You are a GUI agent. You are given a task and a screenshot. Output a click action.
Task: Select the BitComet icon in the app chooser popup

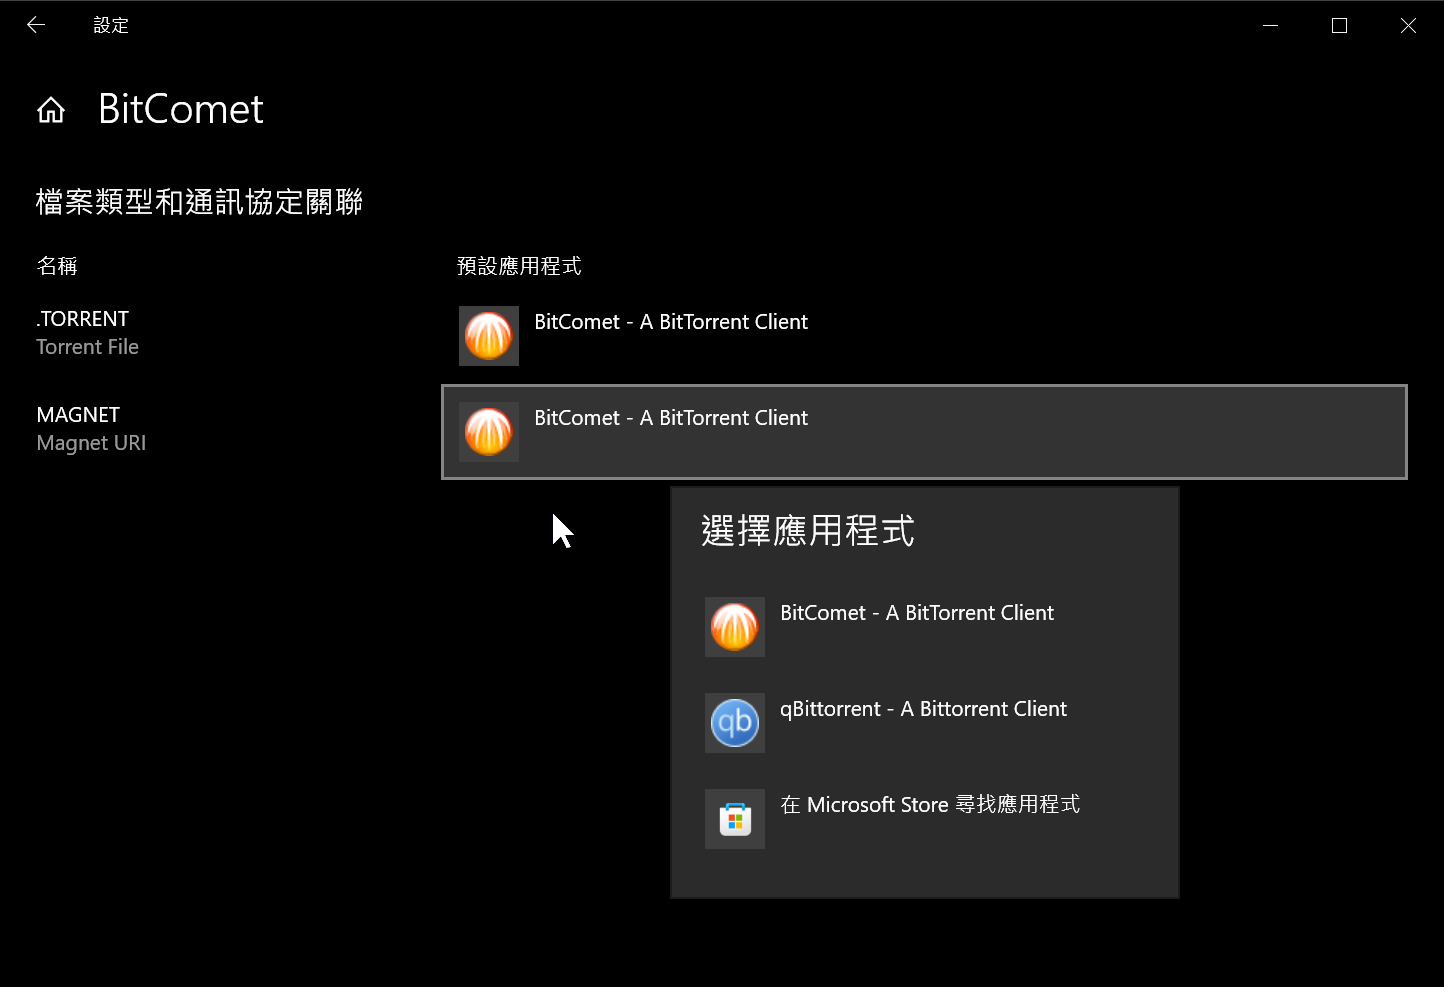[735, 627]
